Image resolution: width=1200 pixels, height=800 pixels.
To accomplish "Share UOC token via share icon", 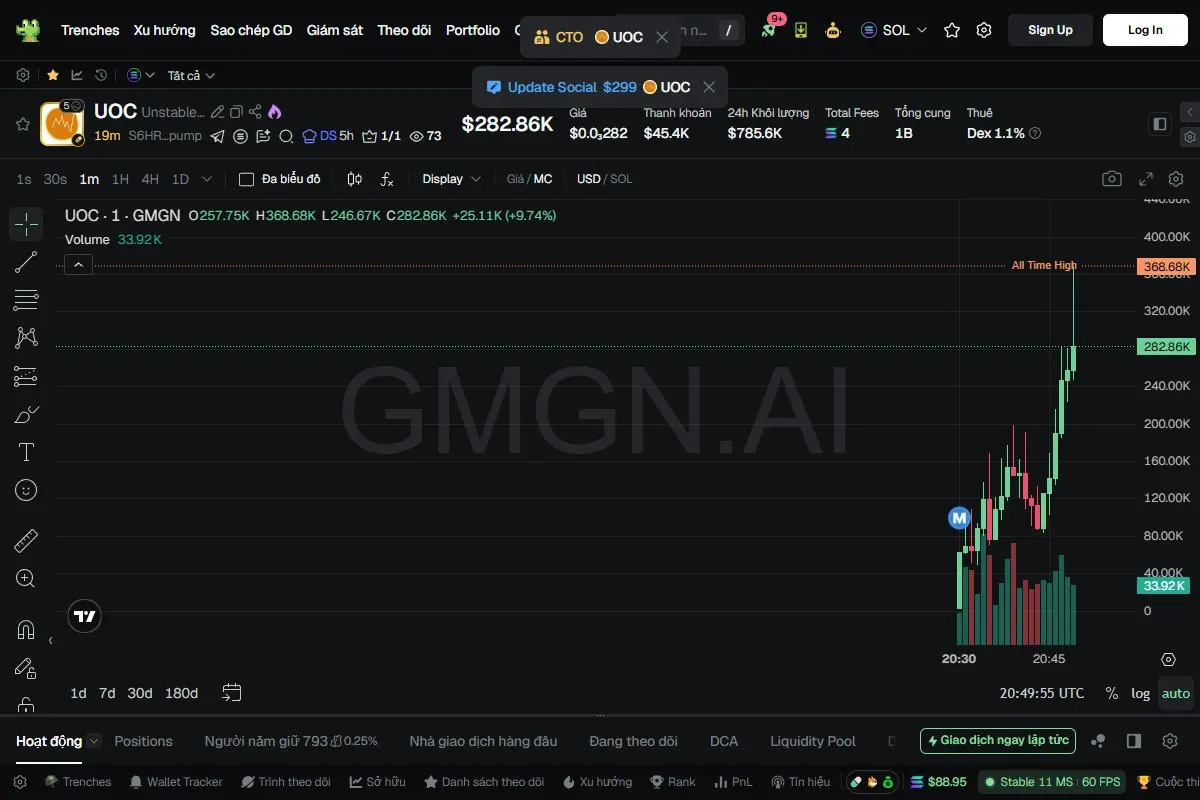I will coord(255,112).
